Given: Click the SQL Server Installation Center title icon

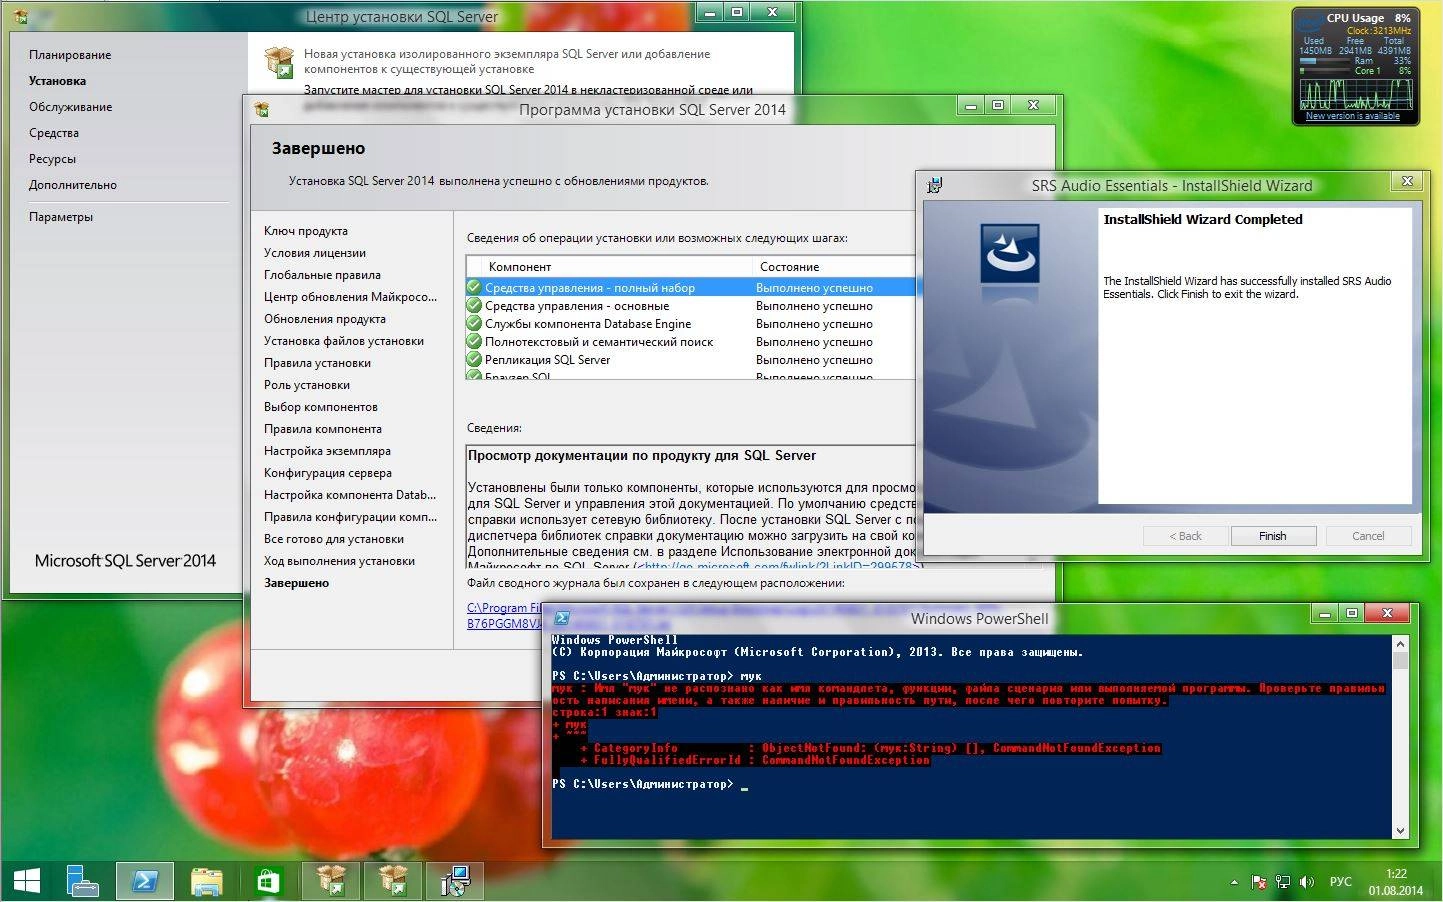Looking at the screenshot, I should click(x=20, y=16).
